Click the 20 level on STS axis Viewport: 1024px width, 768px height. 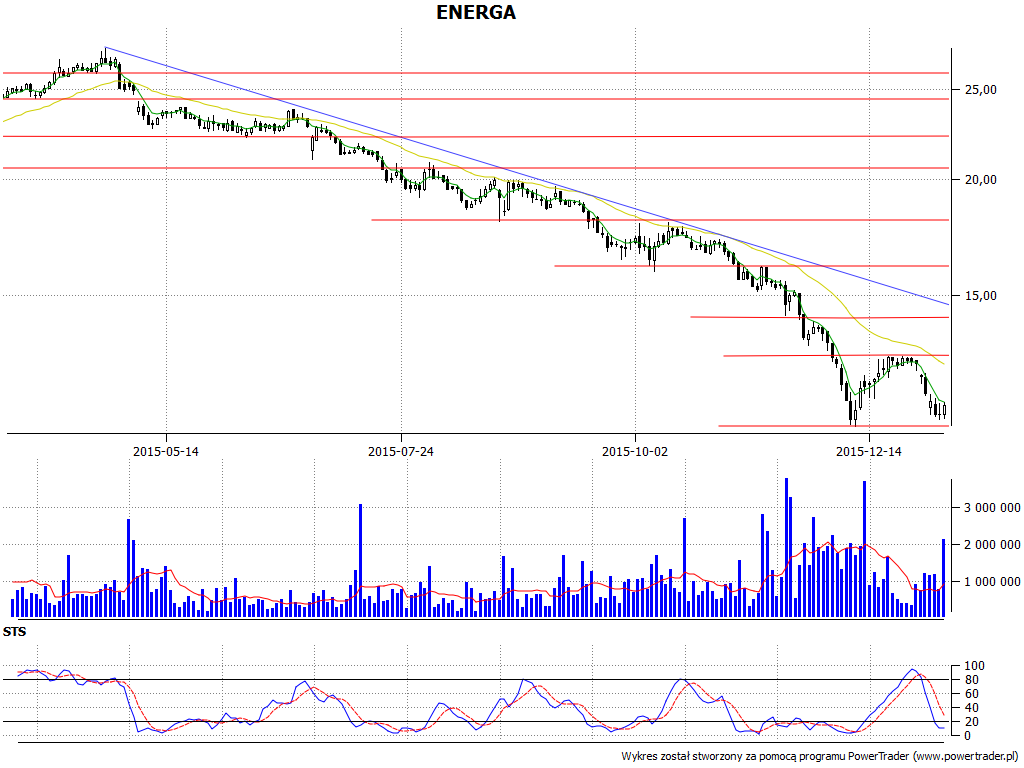971,722
